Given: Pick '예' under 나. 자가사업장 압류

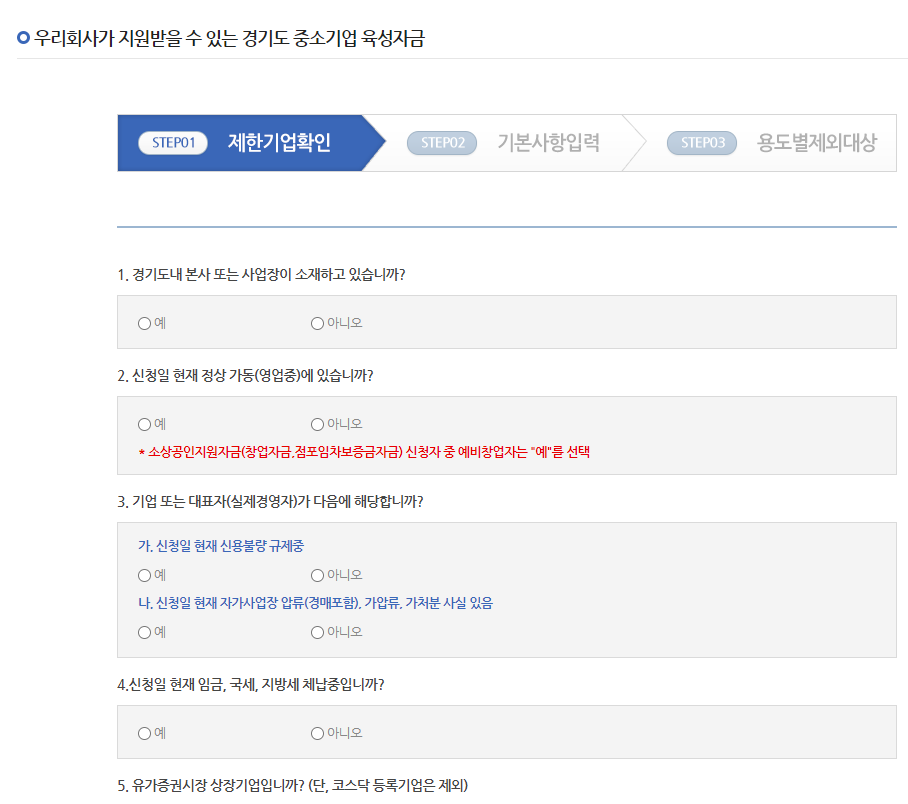Looking at the screenshot, I should click(145, 632).
